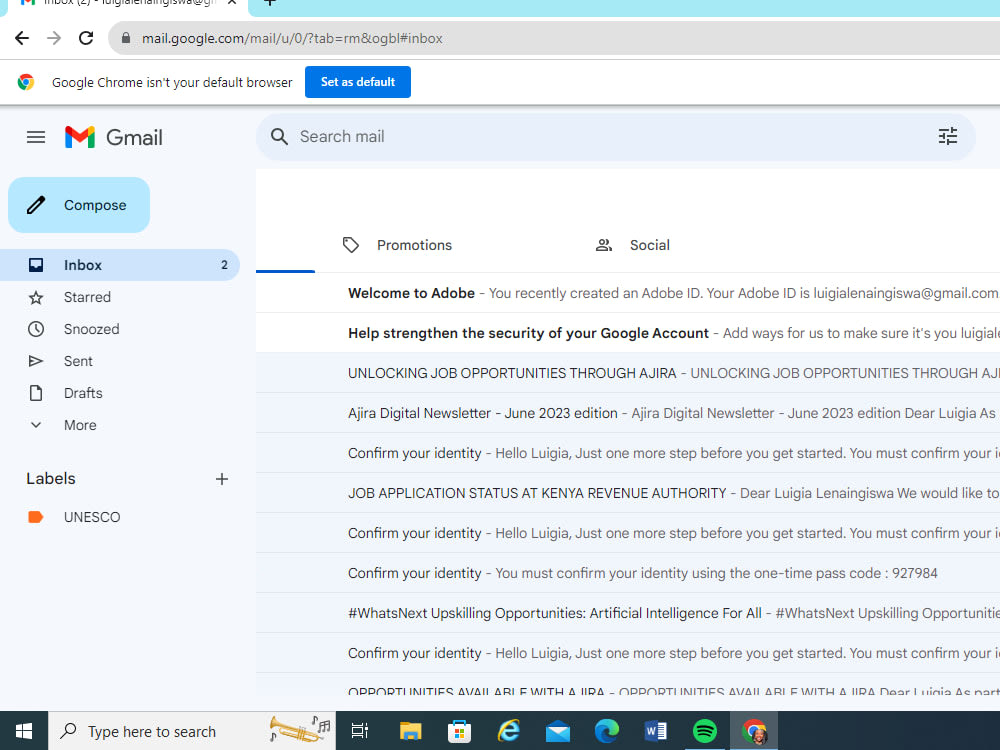Open Help strengthen the security email
The height and width of the screenshot is (750, 1000).
pyautogui.click(x=628, y=333)
